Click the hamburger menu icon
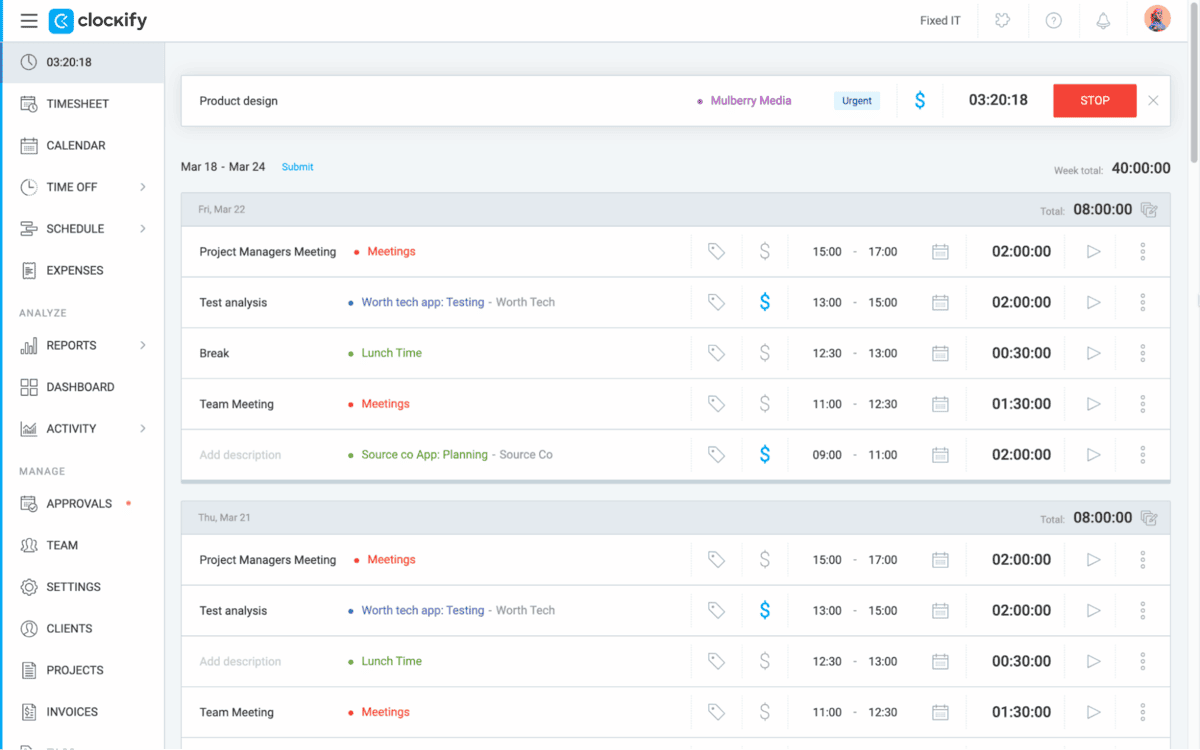The width and height of the screenshot is (1200, 750). coord(29,21)
